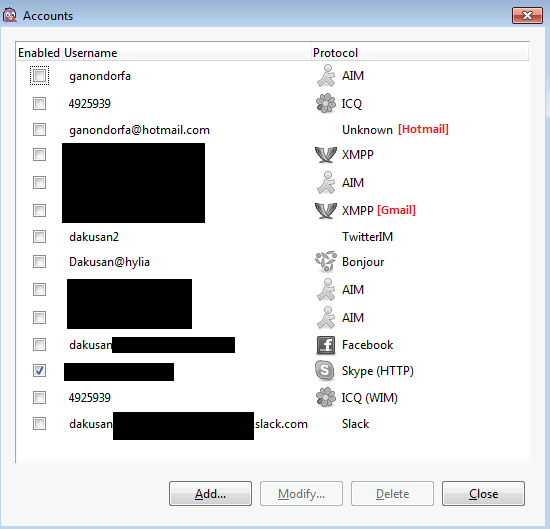Click the ICQ (WIM) flower icon
The height and width of the screenshot is (529, 550).
click(x=326, y=397)
